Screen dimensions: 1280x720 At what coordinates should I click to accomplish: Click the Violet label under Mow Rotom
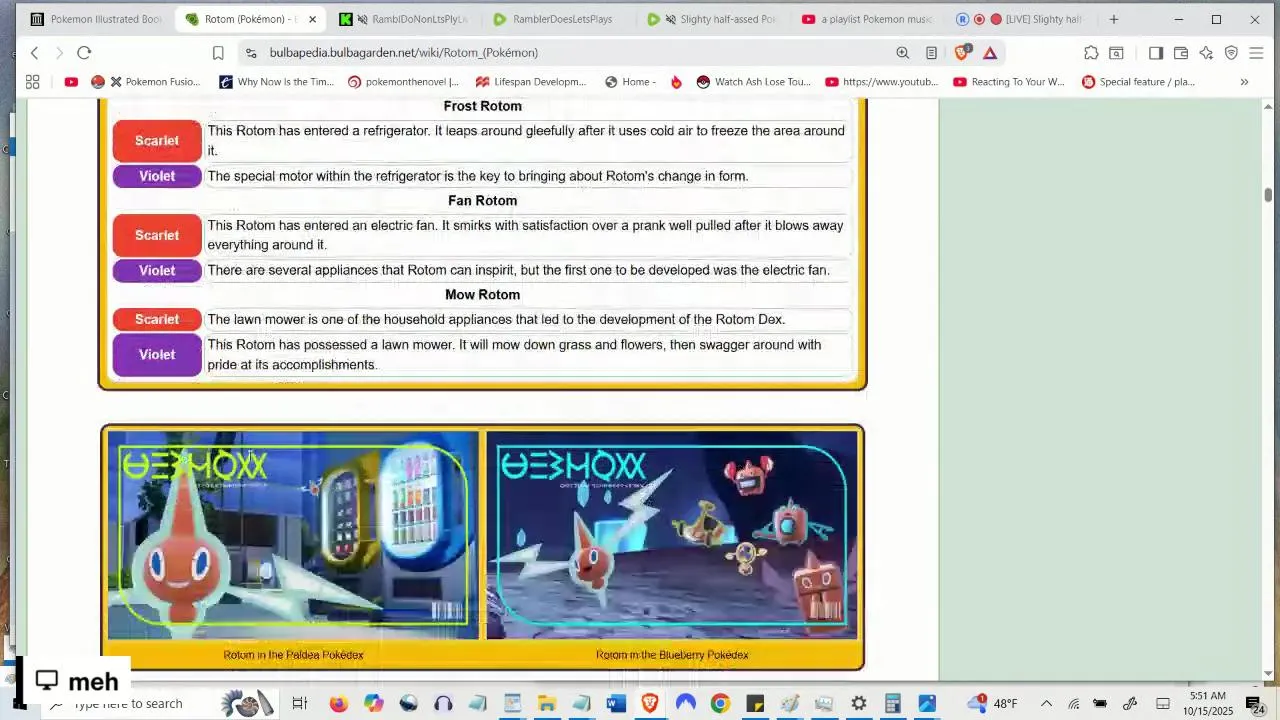click(157, 355)
